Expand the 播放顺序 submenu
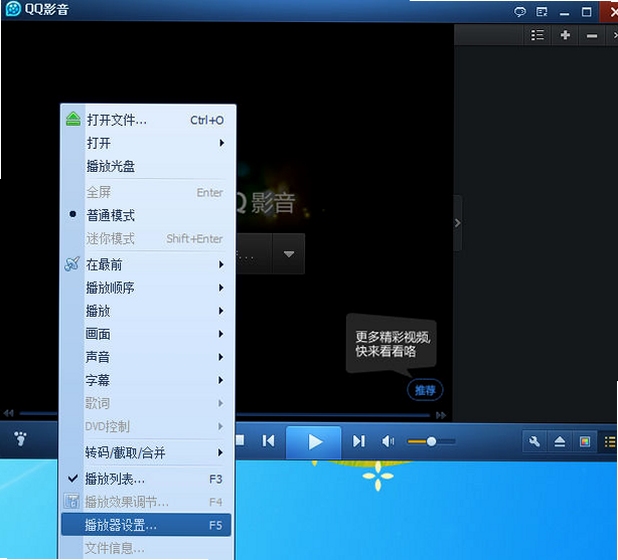The width and height of the screenshot is (618, 560). point(146,288)
